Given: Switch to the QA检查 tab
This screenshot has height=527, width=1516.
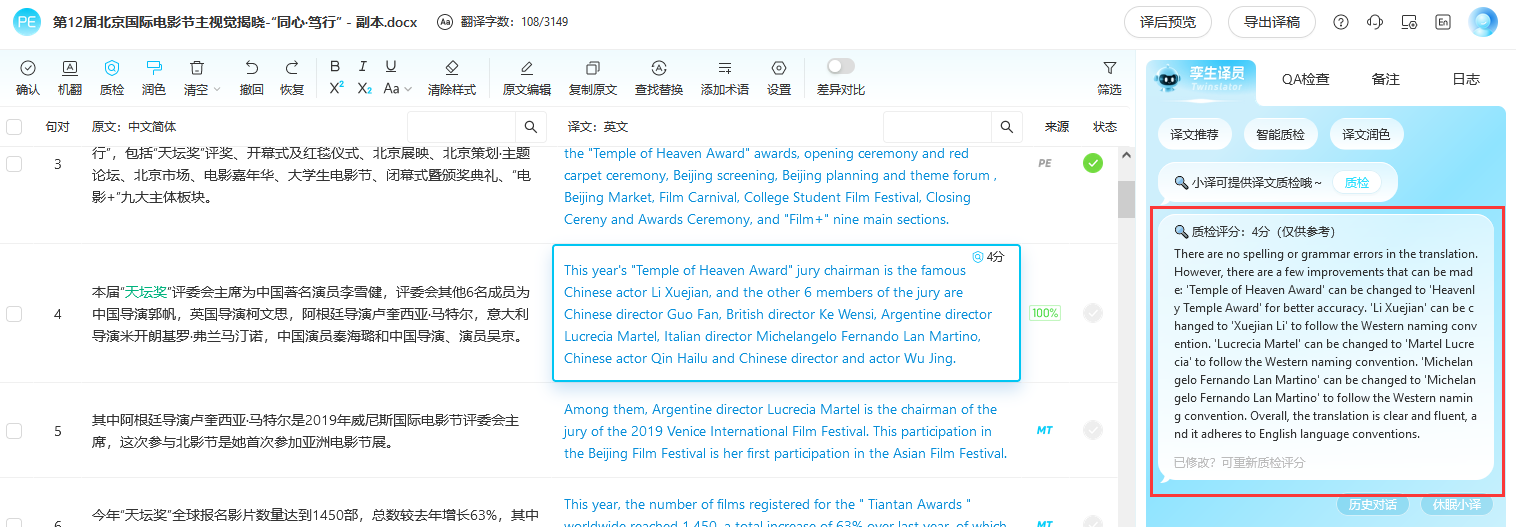Looking at the screenshot, I should tap(1305, 79).
